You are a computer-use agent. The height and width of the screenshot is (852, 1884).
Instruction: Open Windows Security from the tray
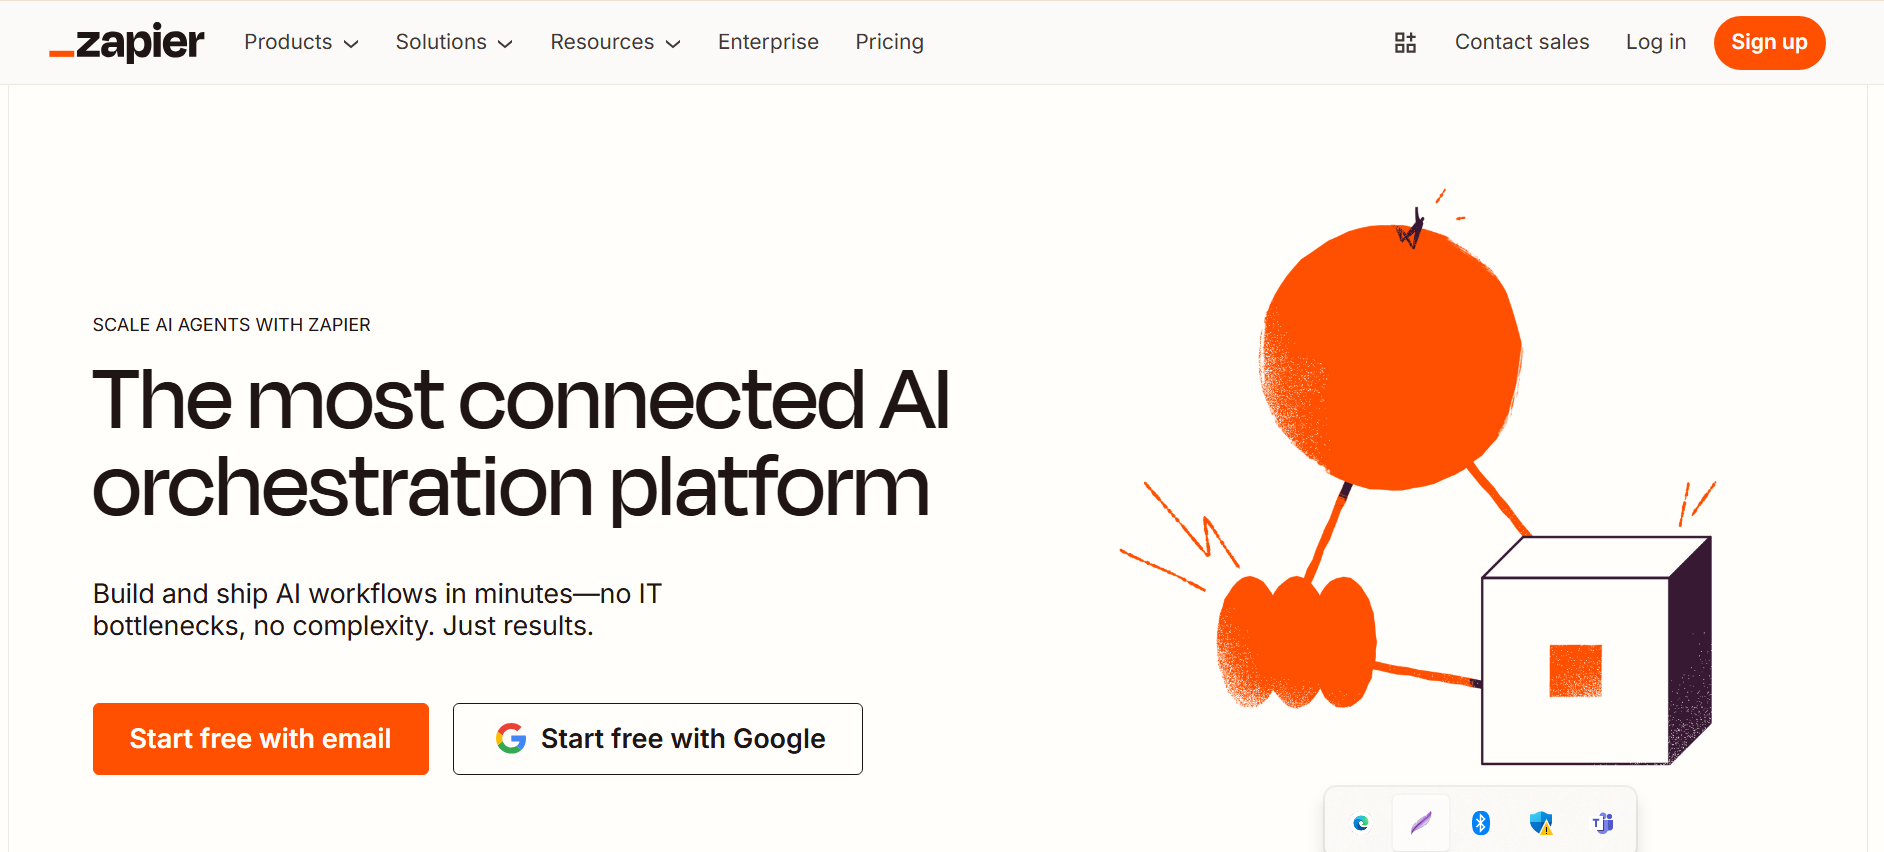coord(1541,823)
